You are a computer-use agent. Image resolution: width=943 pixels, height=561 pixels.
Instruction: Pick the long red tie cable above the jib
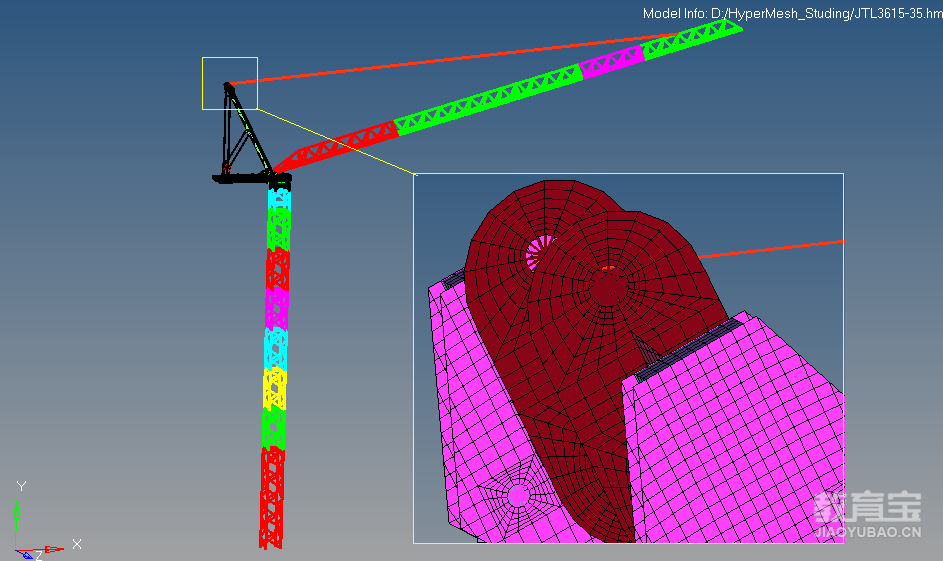(450, 59)
